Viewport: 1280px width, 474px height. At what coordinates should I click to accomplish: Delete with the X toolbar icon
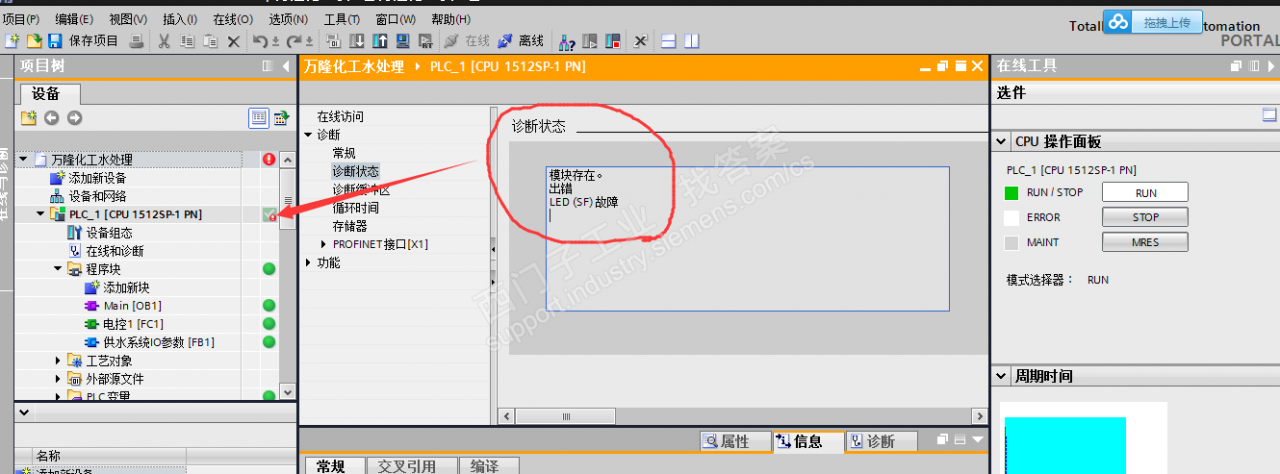coord(233,41)
